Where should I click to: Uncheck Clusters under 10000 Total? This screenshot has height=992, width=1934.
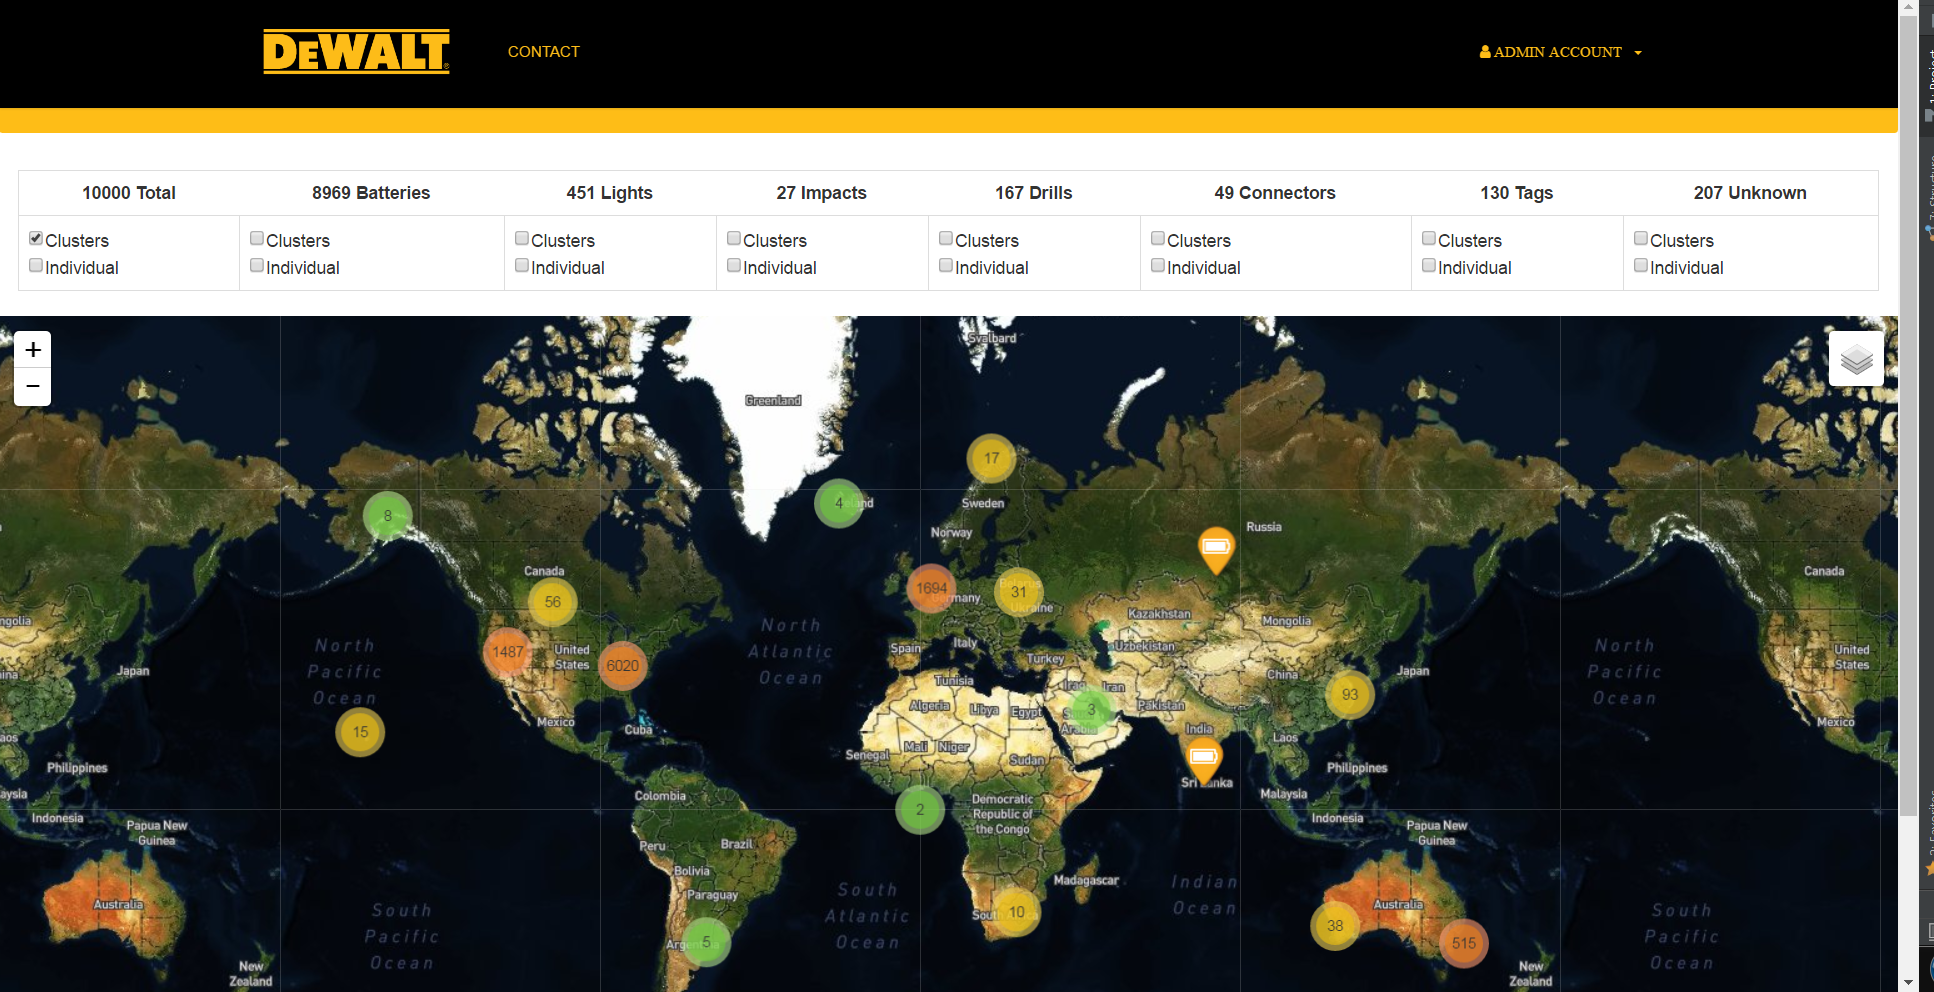[36, 239]
